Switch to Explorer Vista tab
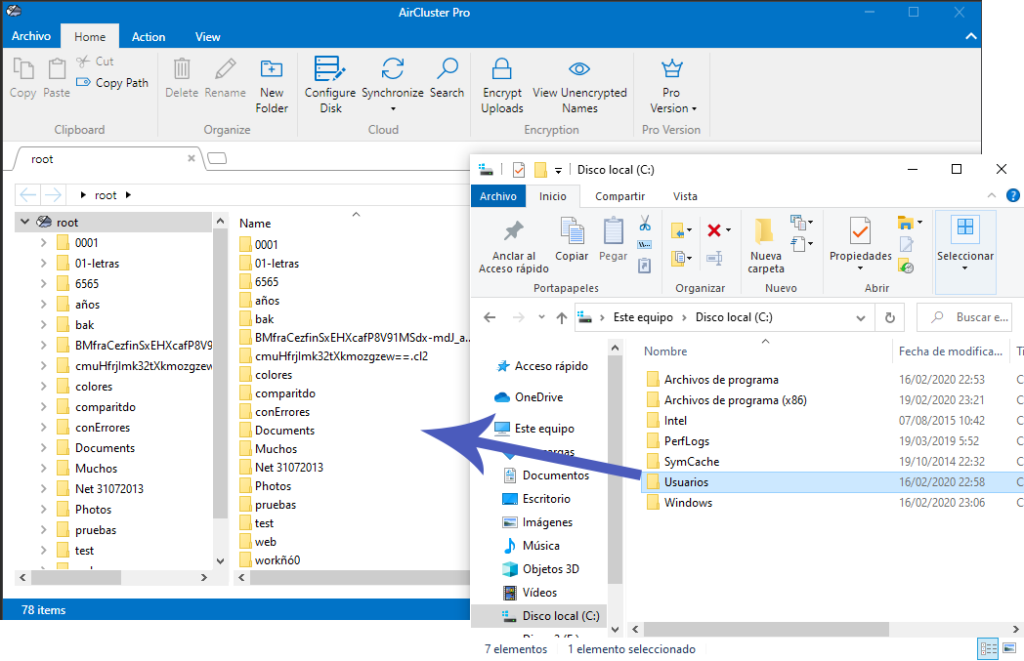1024x661 pixels. (x=685, y=196)
